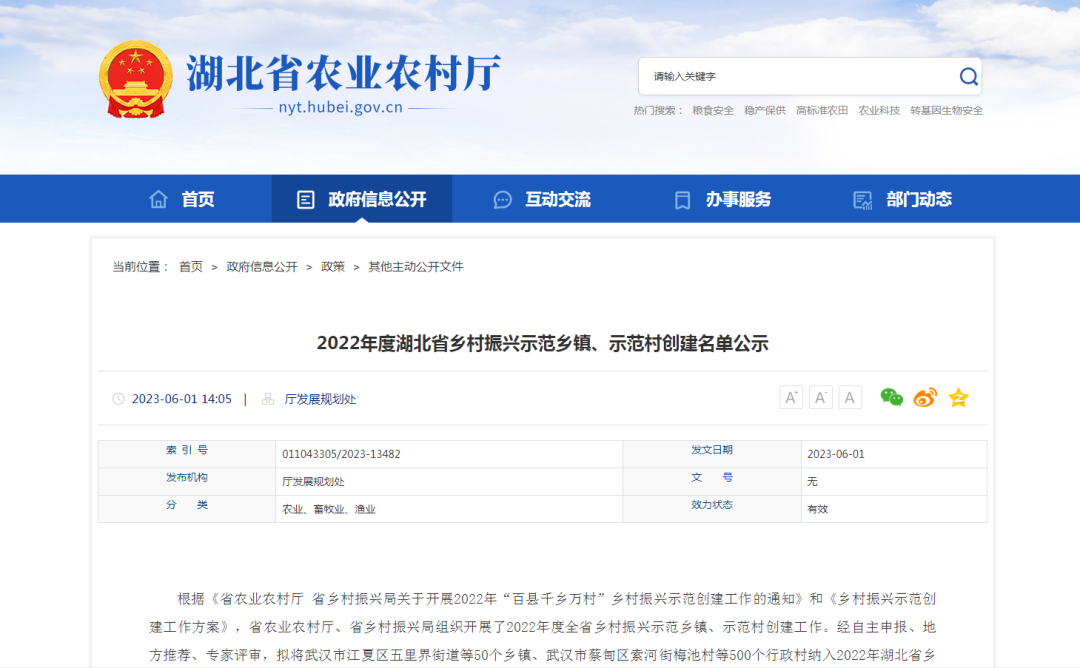1080x668 pixels.
Task: Decrease font size with A- button
Action: [820, 397]
